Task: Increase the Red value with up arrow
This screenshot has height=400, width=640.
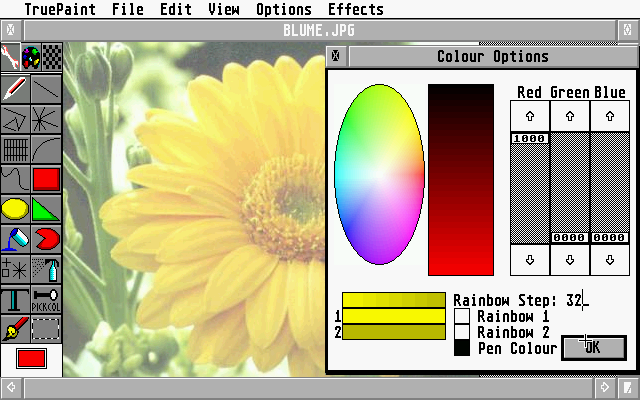Action: (530, 116)
